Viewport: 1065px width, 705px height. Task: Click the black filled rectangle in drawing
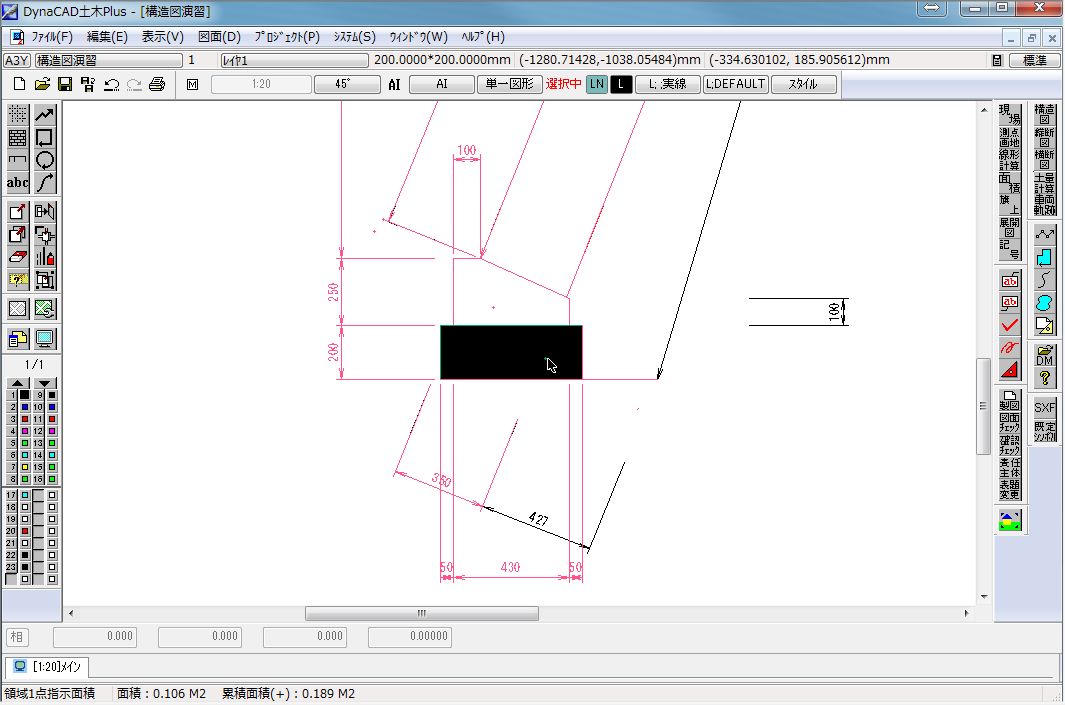[x=511, y=352]
